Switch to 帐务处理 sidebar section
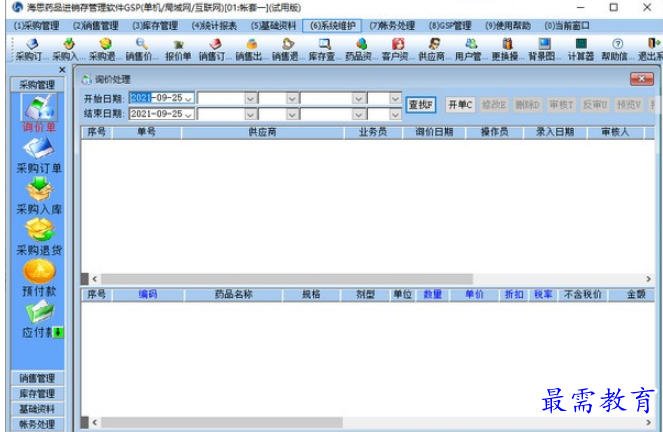The height and width of the screenshot is (432, 663). point(37,424)
